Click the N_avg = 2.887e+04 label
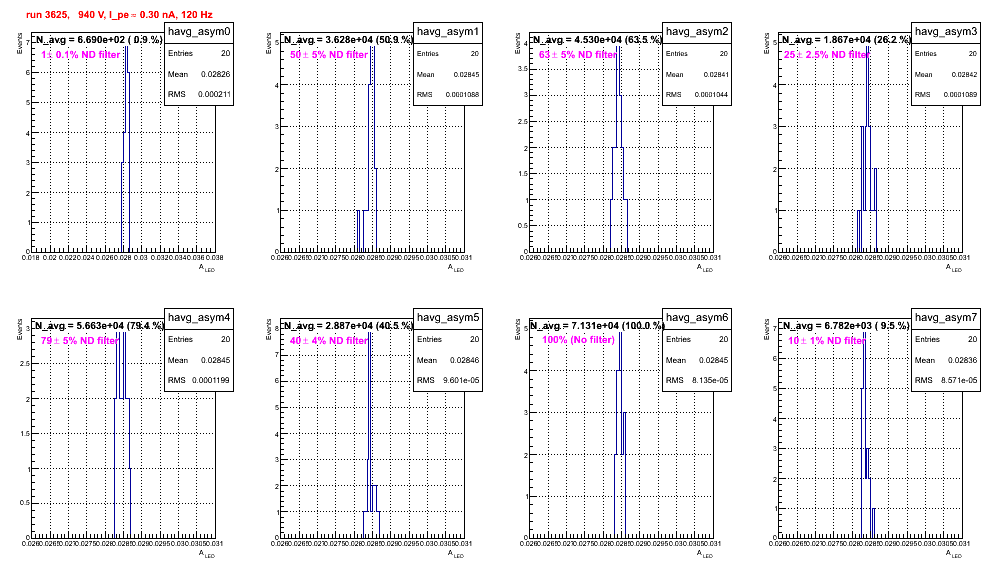 (x=348, y=325)
